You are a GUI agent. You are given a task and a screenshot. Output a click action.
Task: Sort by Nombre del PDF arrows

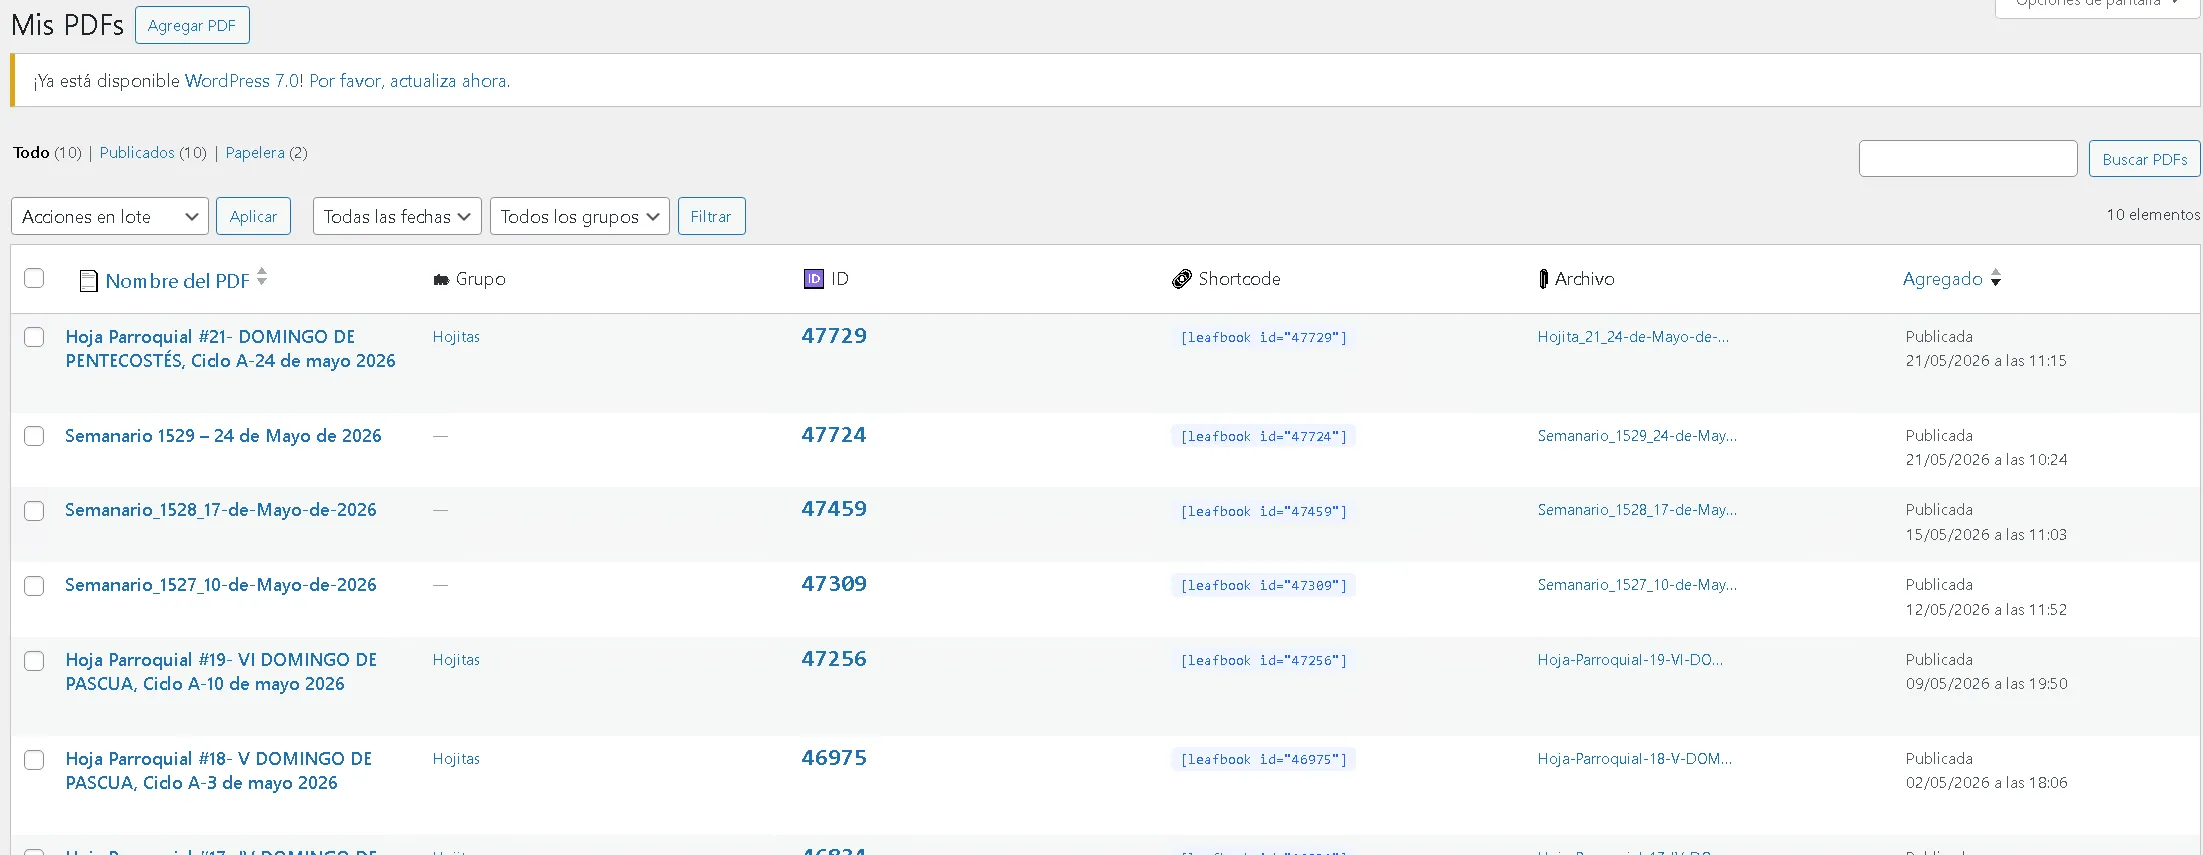[x=262, y=277]
